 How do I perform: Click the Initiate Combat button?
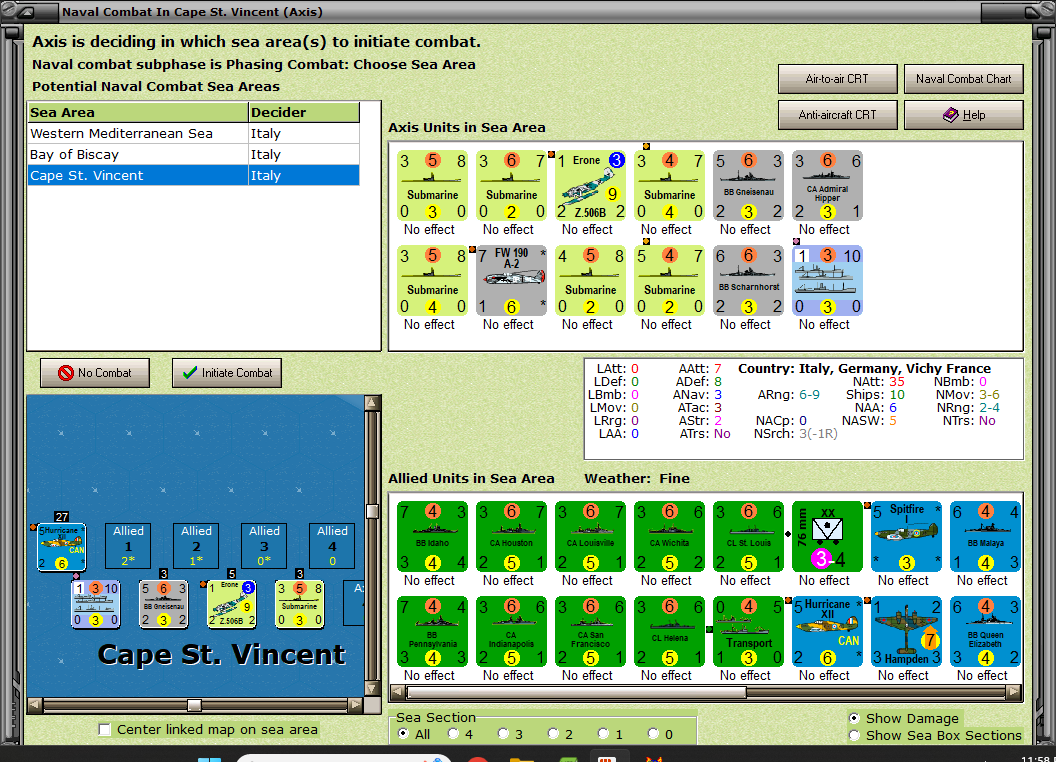click(227, 373)
